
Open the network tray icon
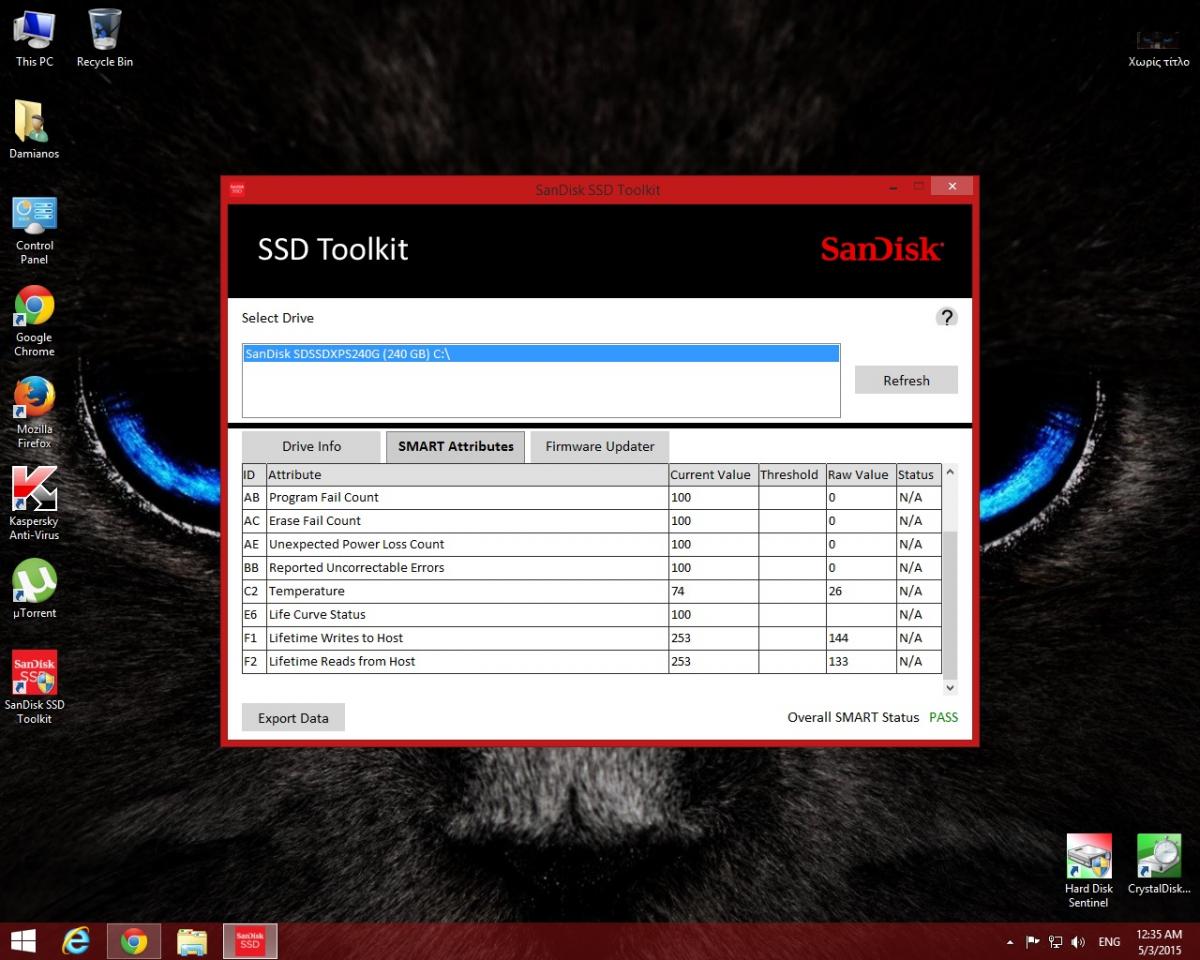pos(1055,942)
